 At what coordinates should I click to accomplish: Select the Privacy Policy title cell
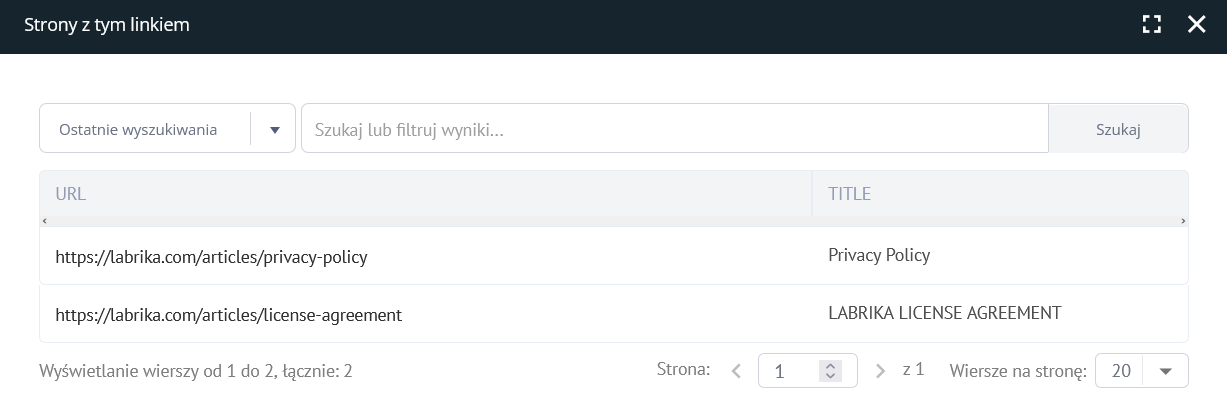coord(879,255)
